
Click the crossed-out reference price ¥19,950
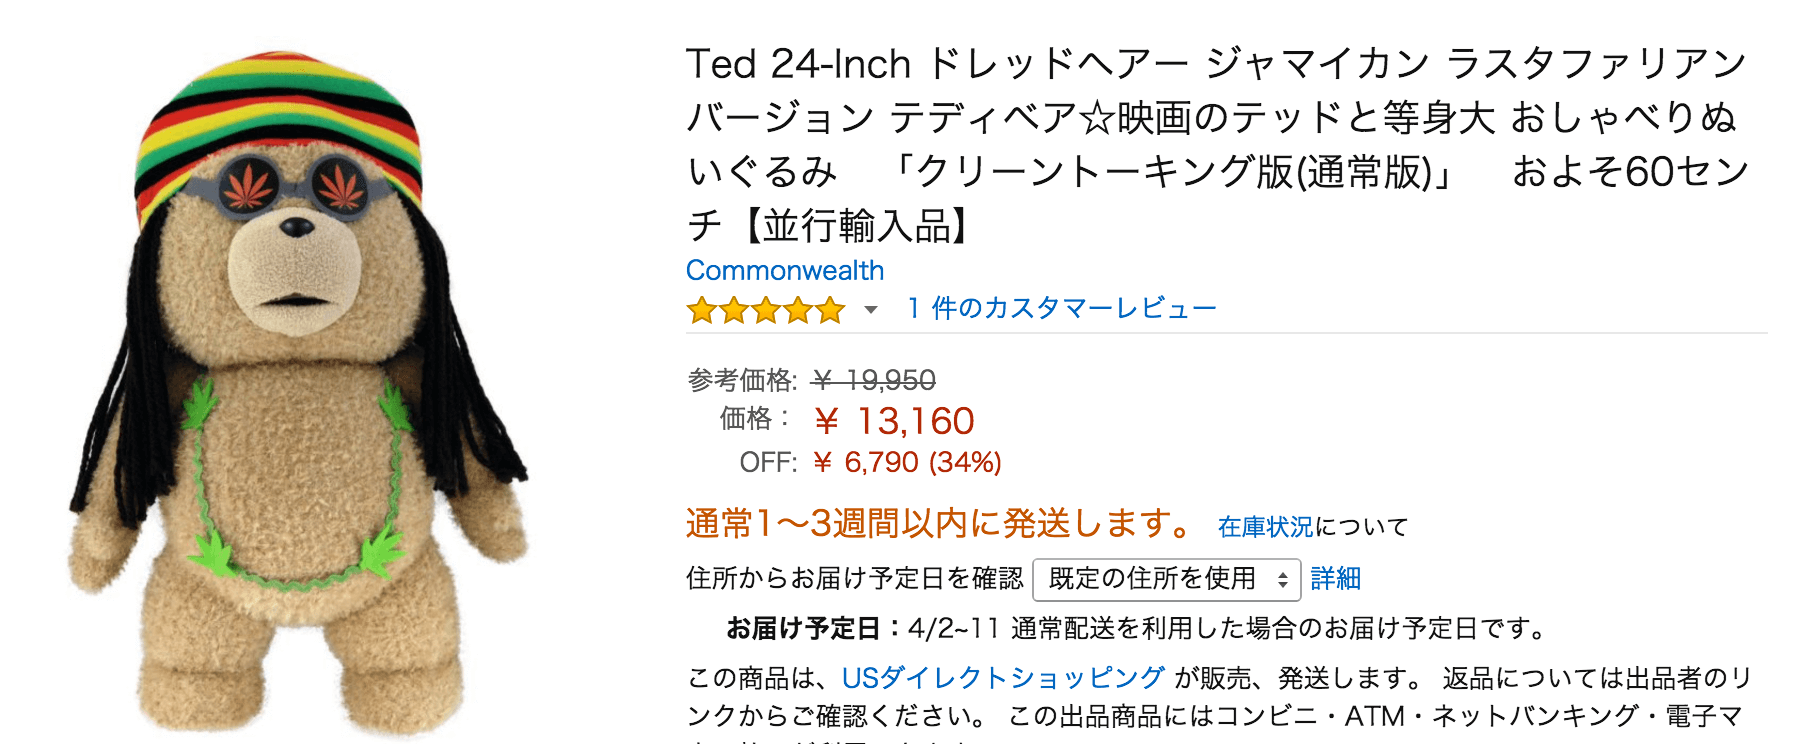pyautogui.click(x=872, y=380)
